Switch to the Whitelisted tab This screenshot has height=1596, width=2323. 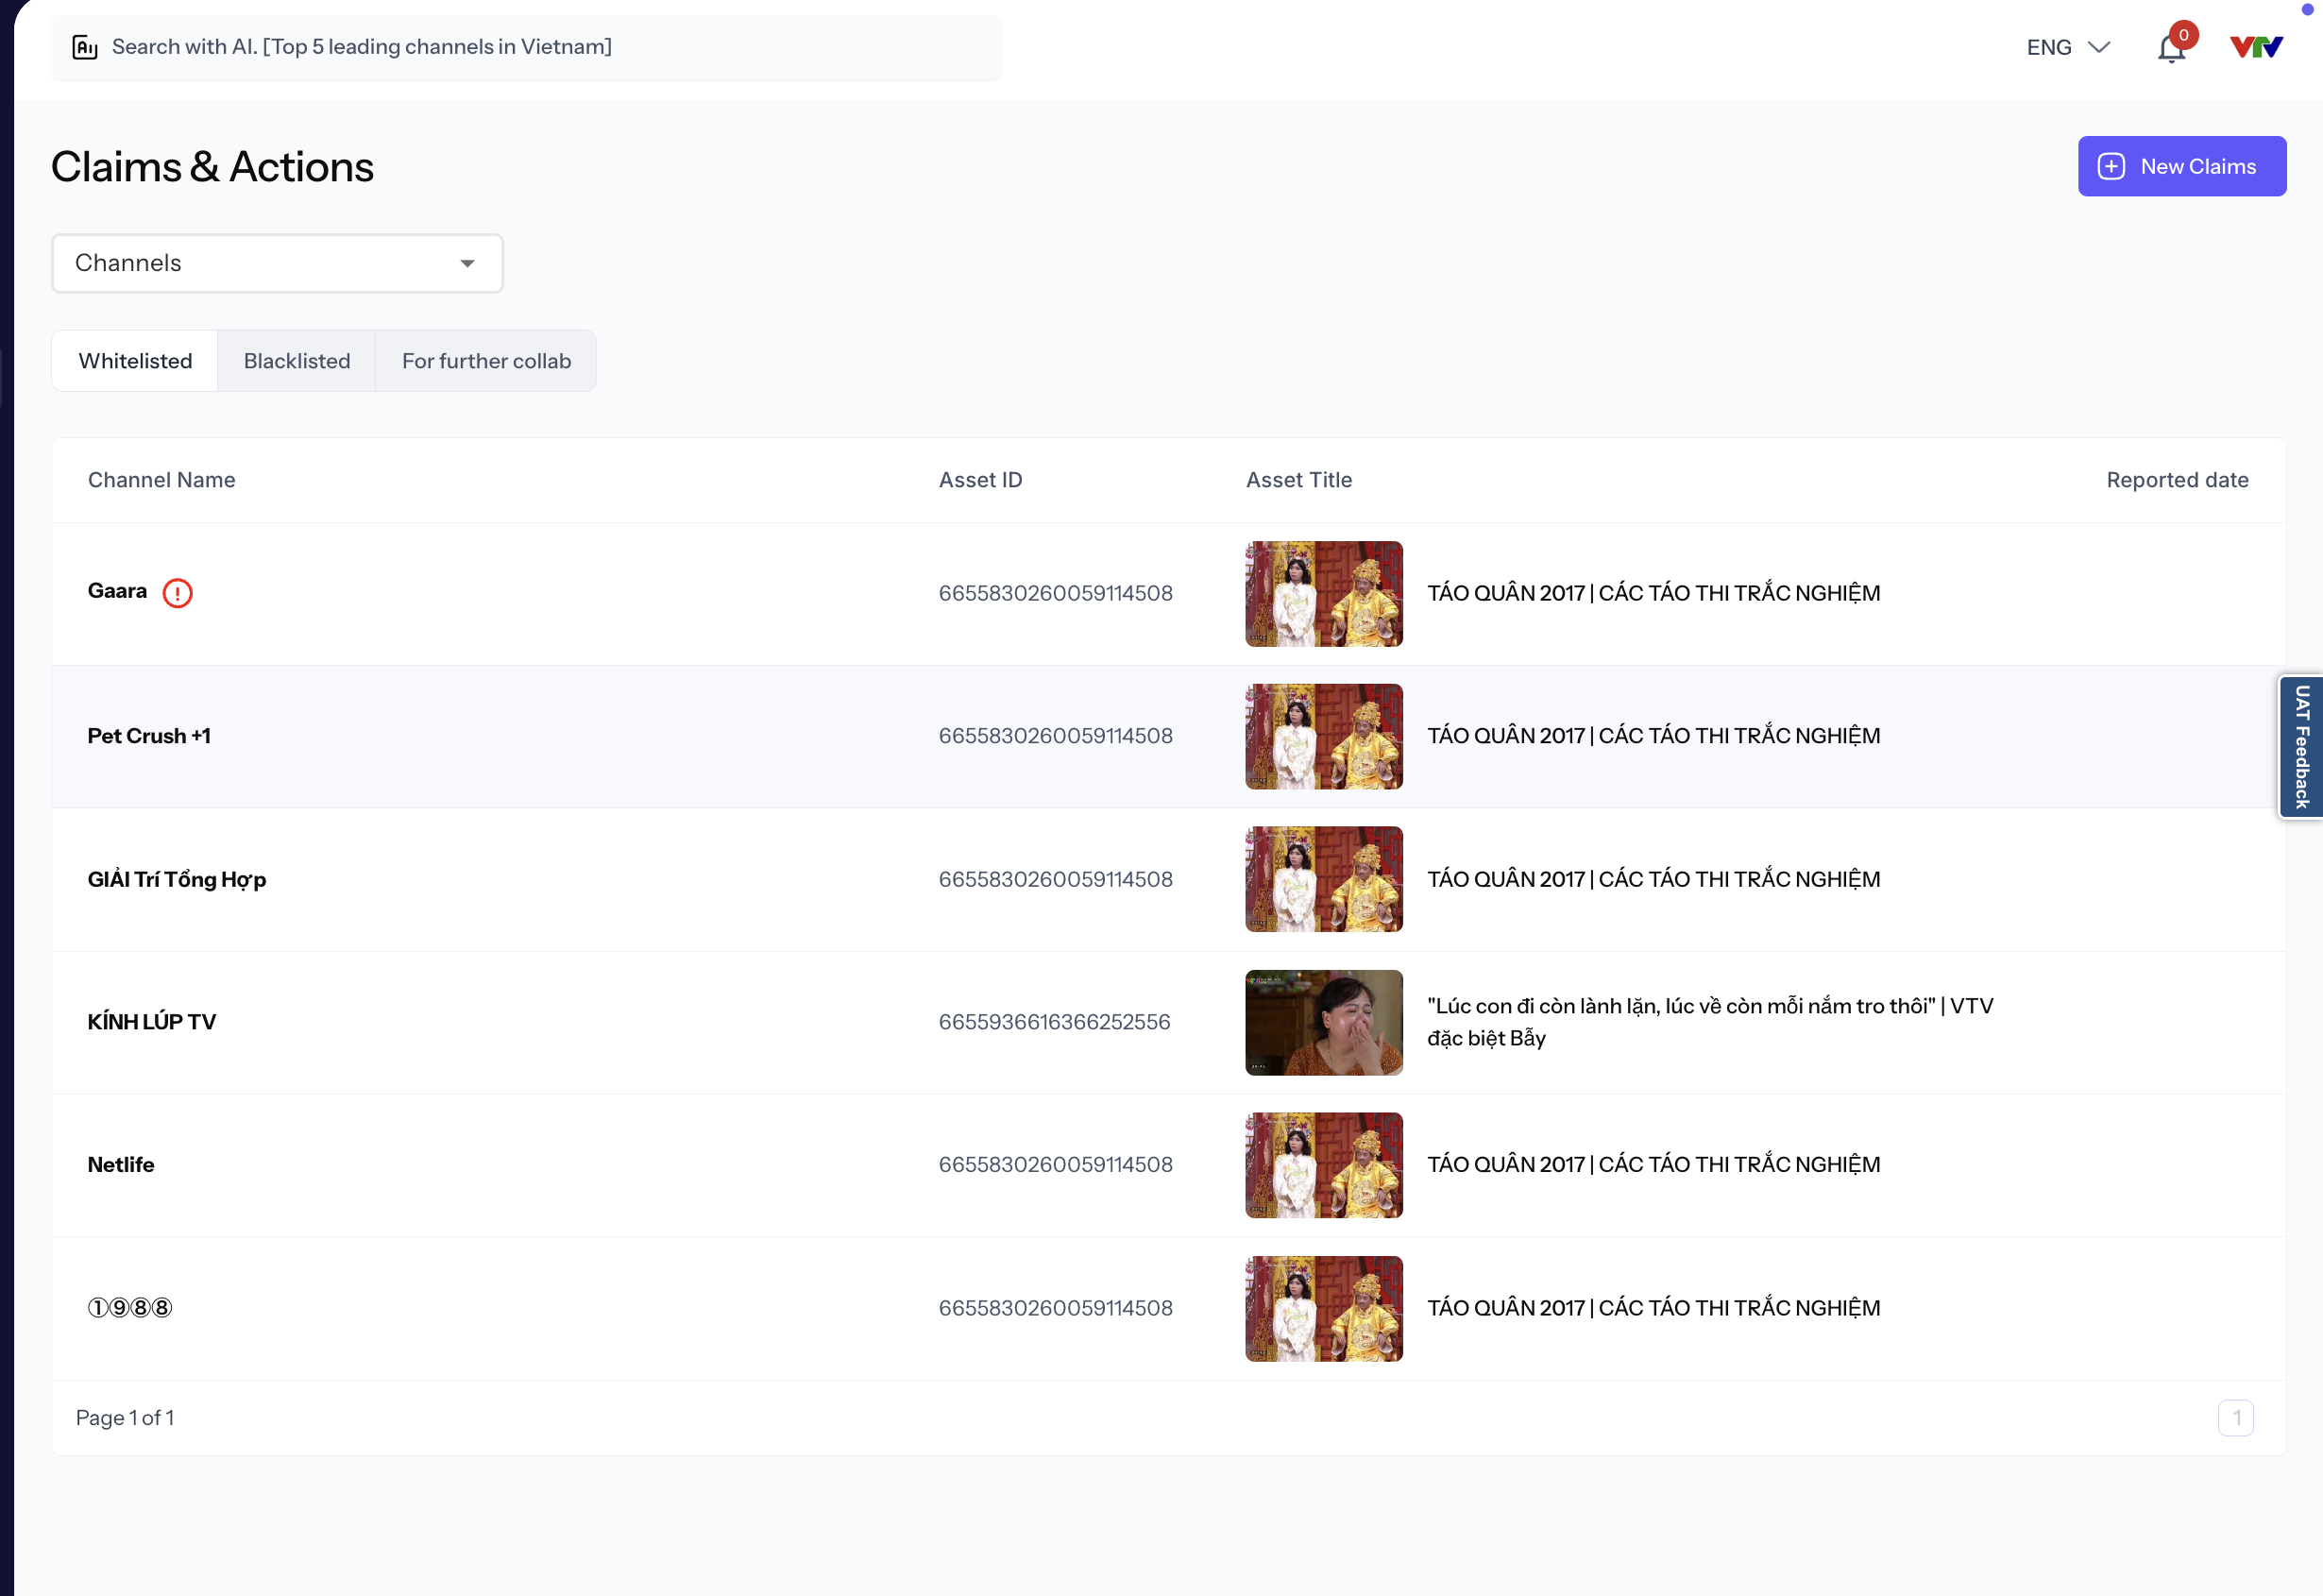[135, 361]
